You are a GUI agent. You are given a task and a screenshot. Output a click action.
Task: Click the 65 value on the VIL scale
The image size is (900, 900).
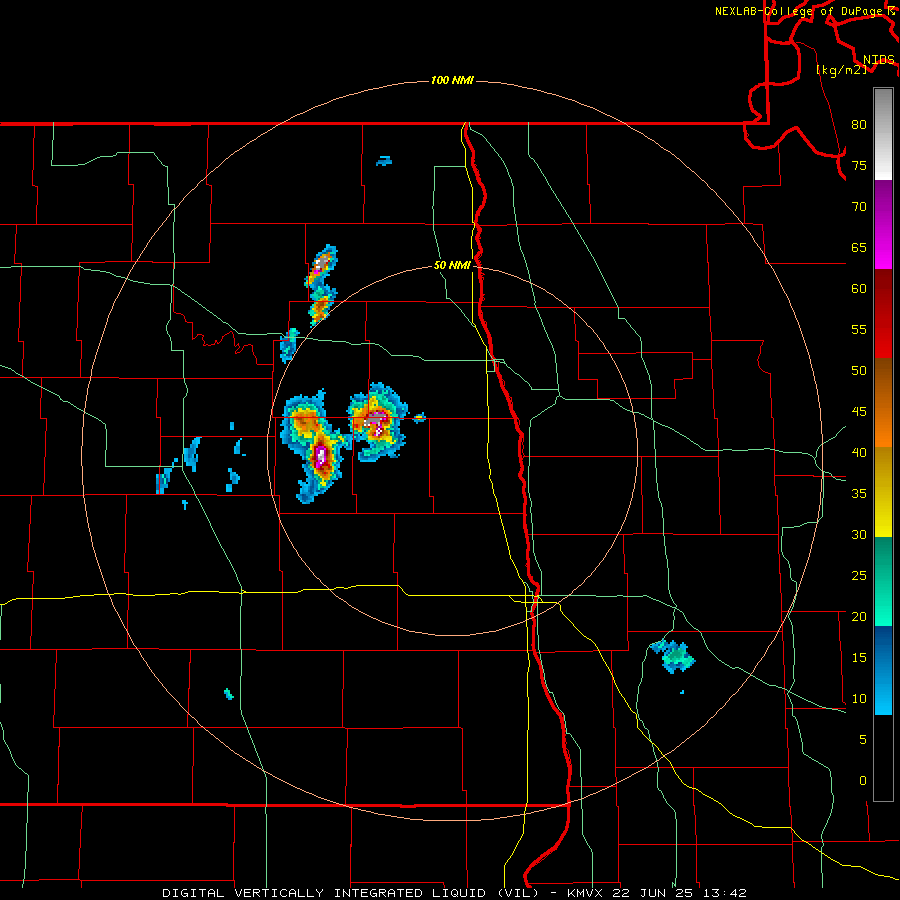click(859, 247)
